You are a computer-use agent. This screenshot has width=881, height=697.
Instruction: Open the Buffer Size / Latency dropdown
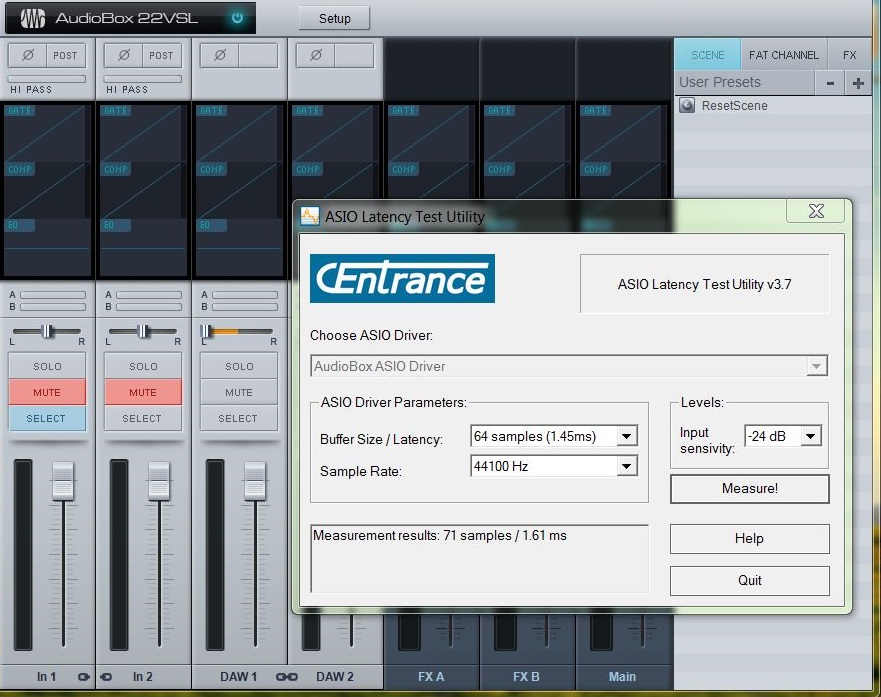626,436
